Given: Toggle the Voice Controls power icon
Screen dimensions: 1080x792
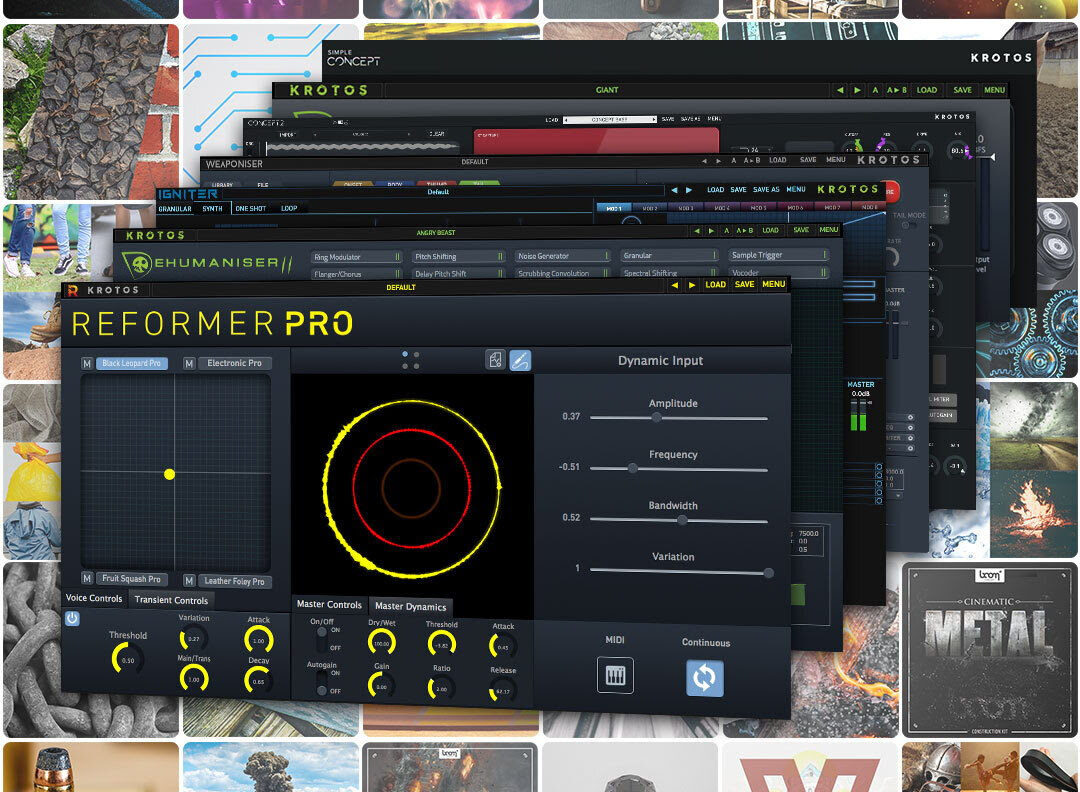Looking at the screenshot, I should tap(72, 618).
